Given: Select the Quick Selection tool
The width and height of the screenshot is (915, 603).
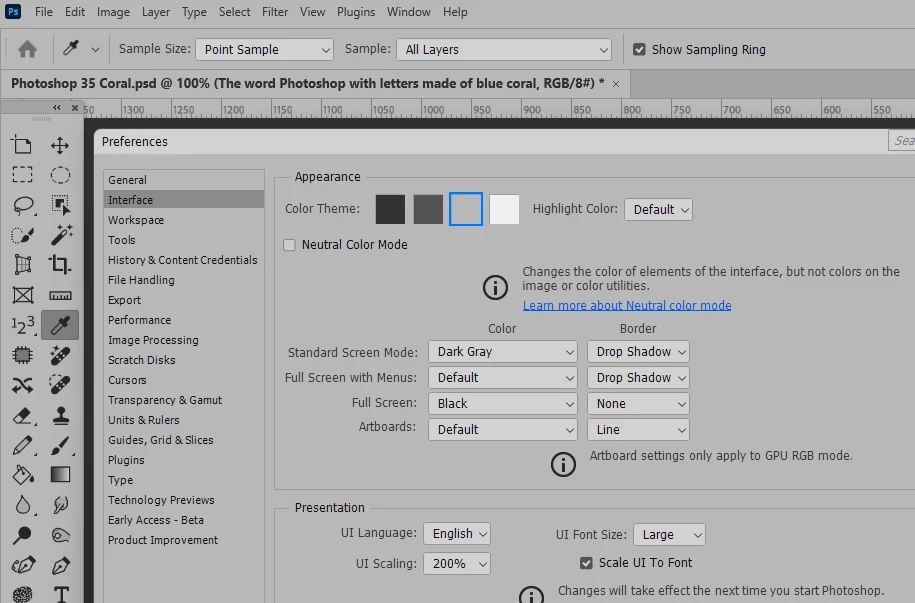Looking at the screenshot, I should 23,235.
